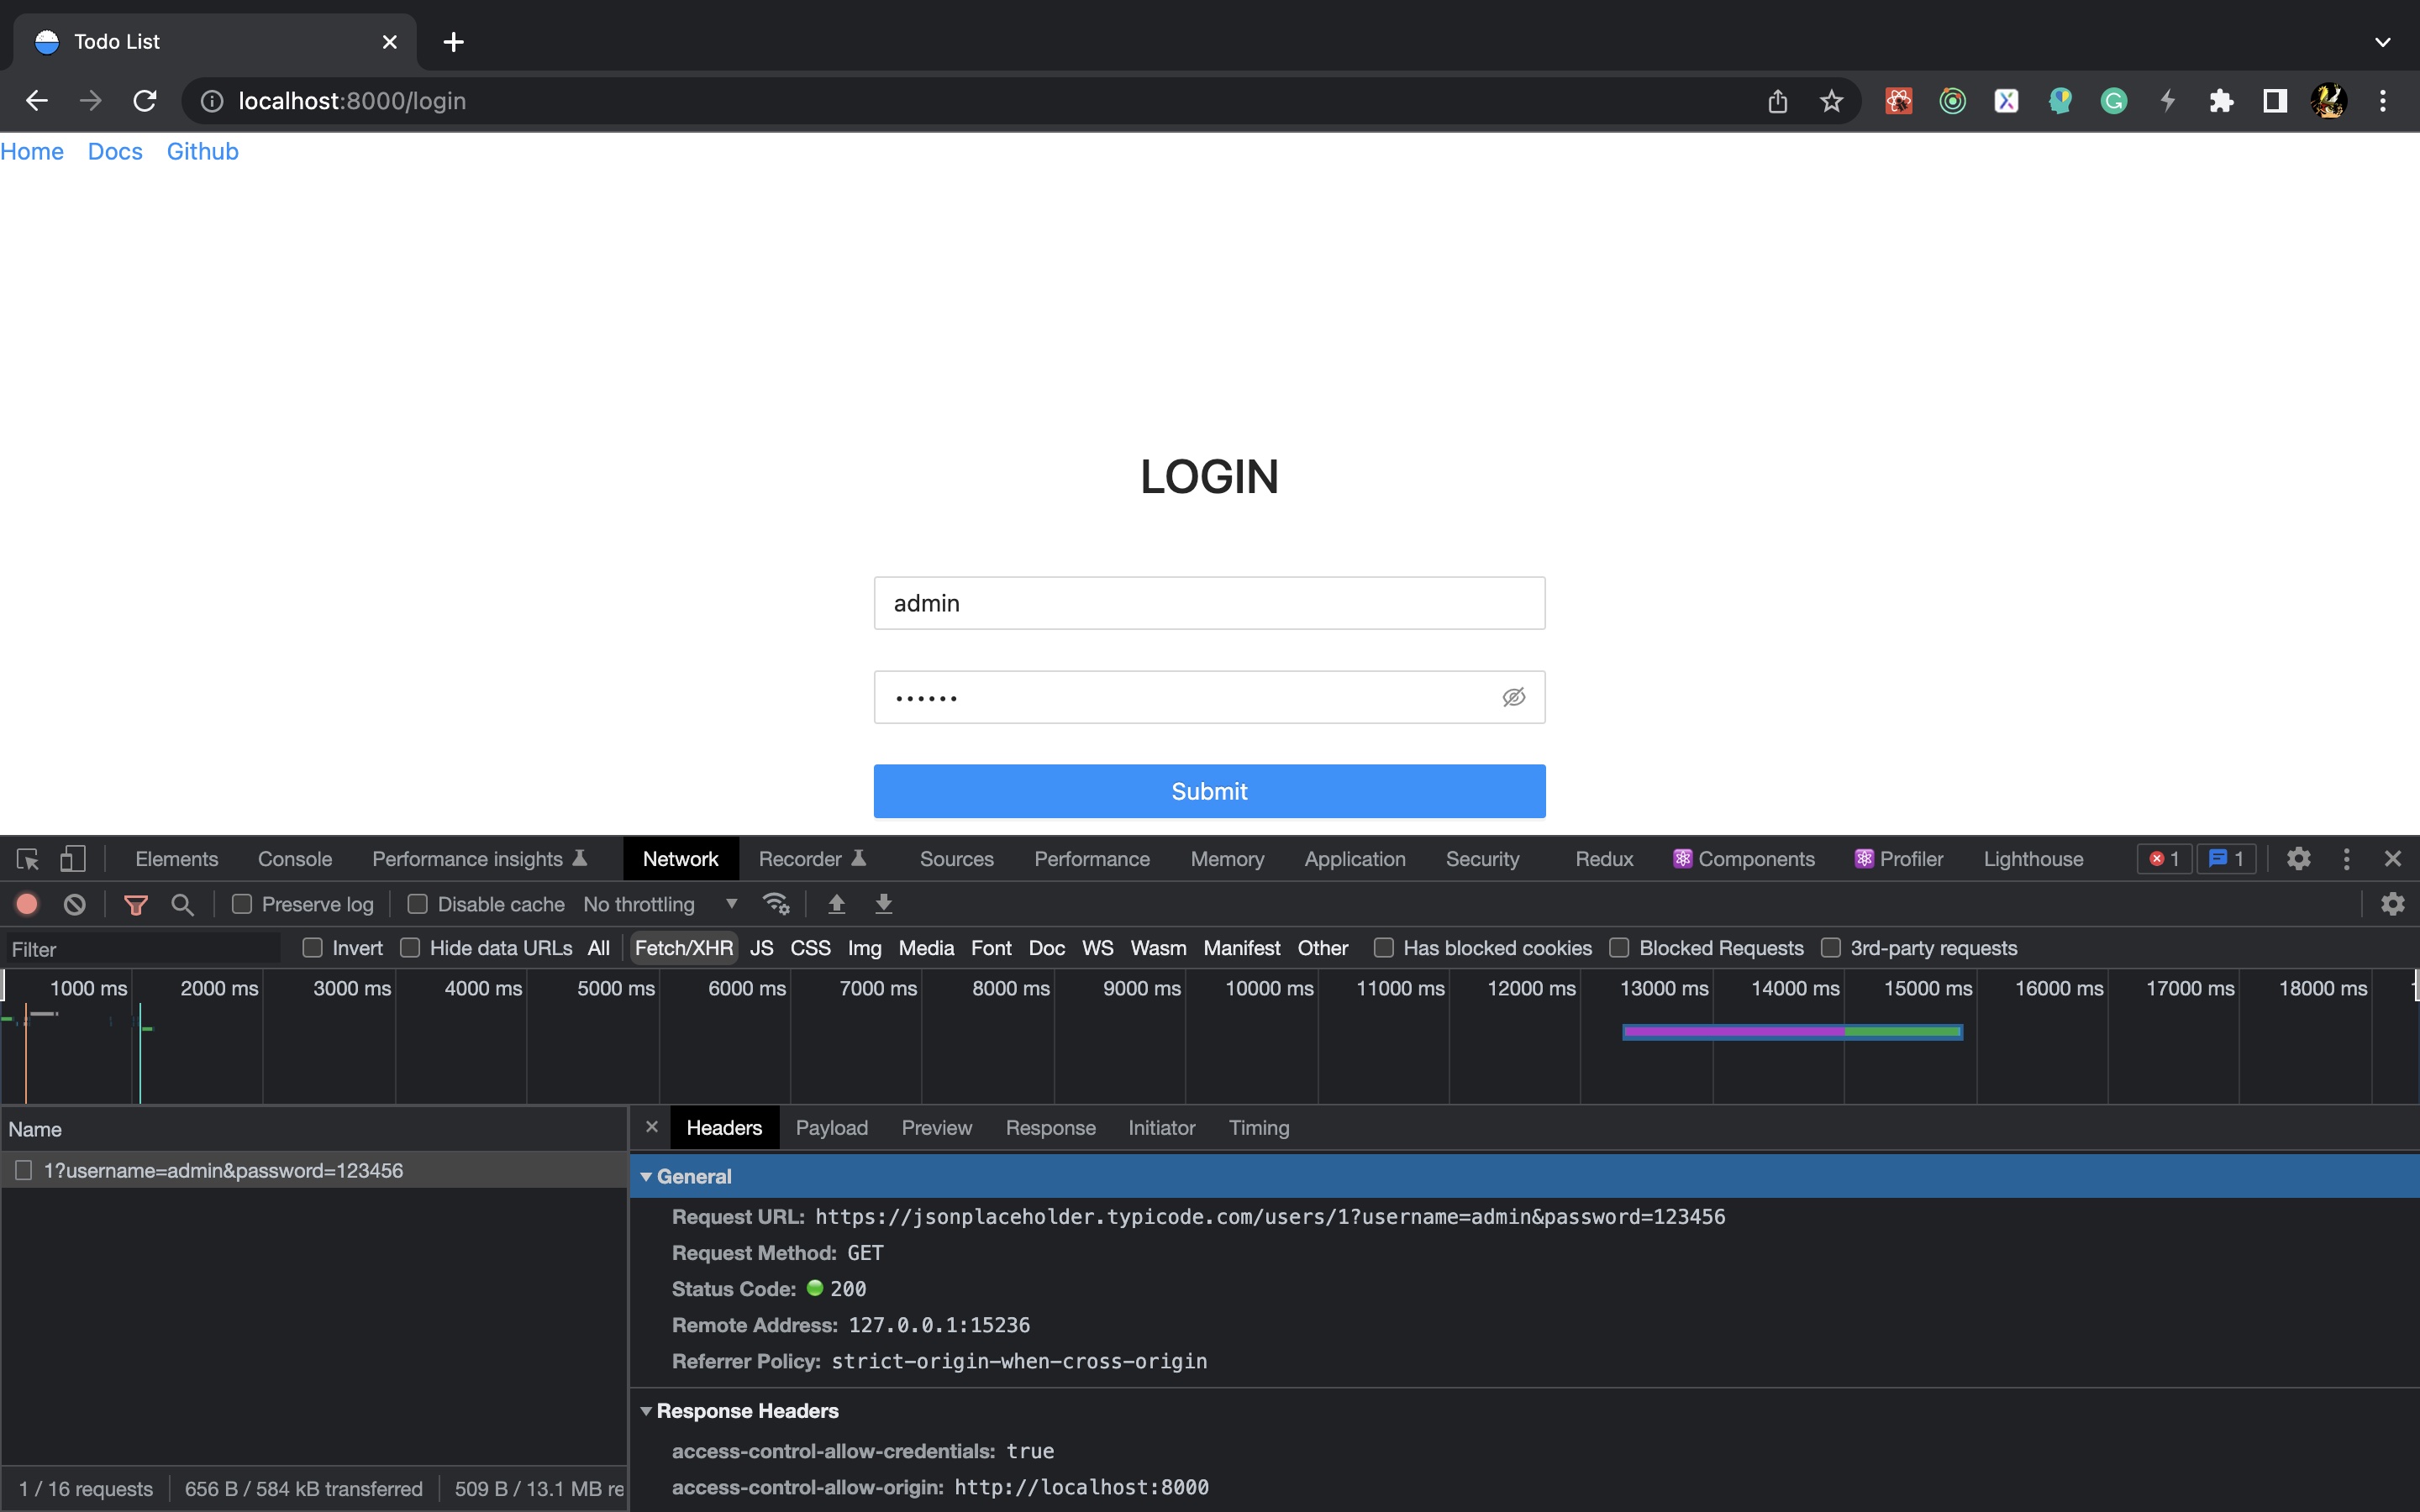Toggle the network filter funnel icon
This screenshot has height=1512, width=2420.
point(136,904)
